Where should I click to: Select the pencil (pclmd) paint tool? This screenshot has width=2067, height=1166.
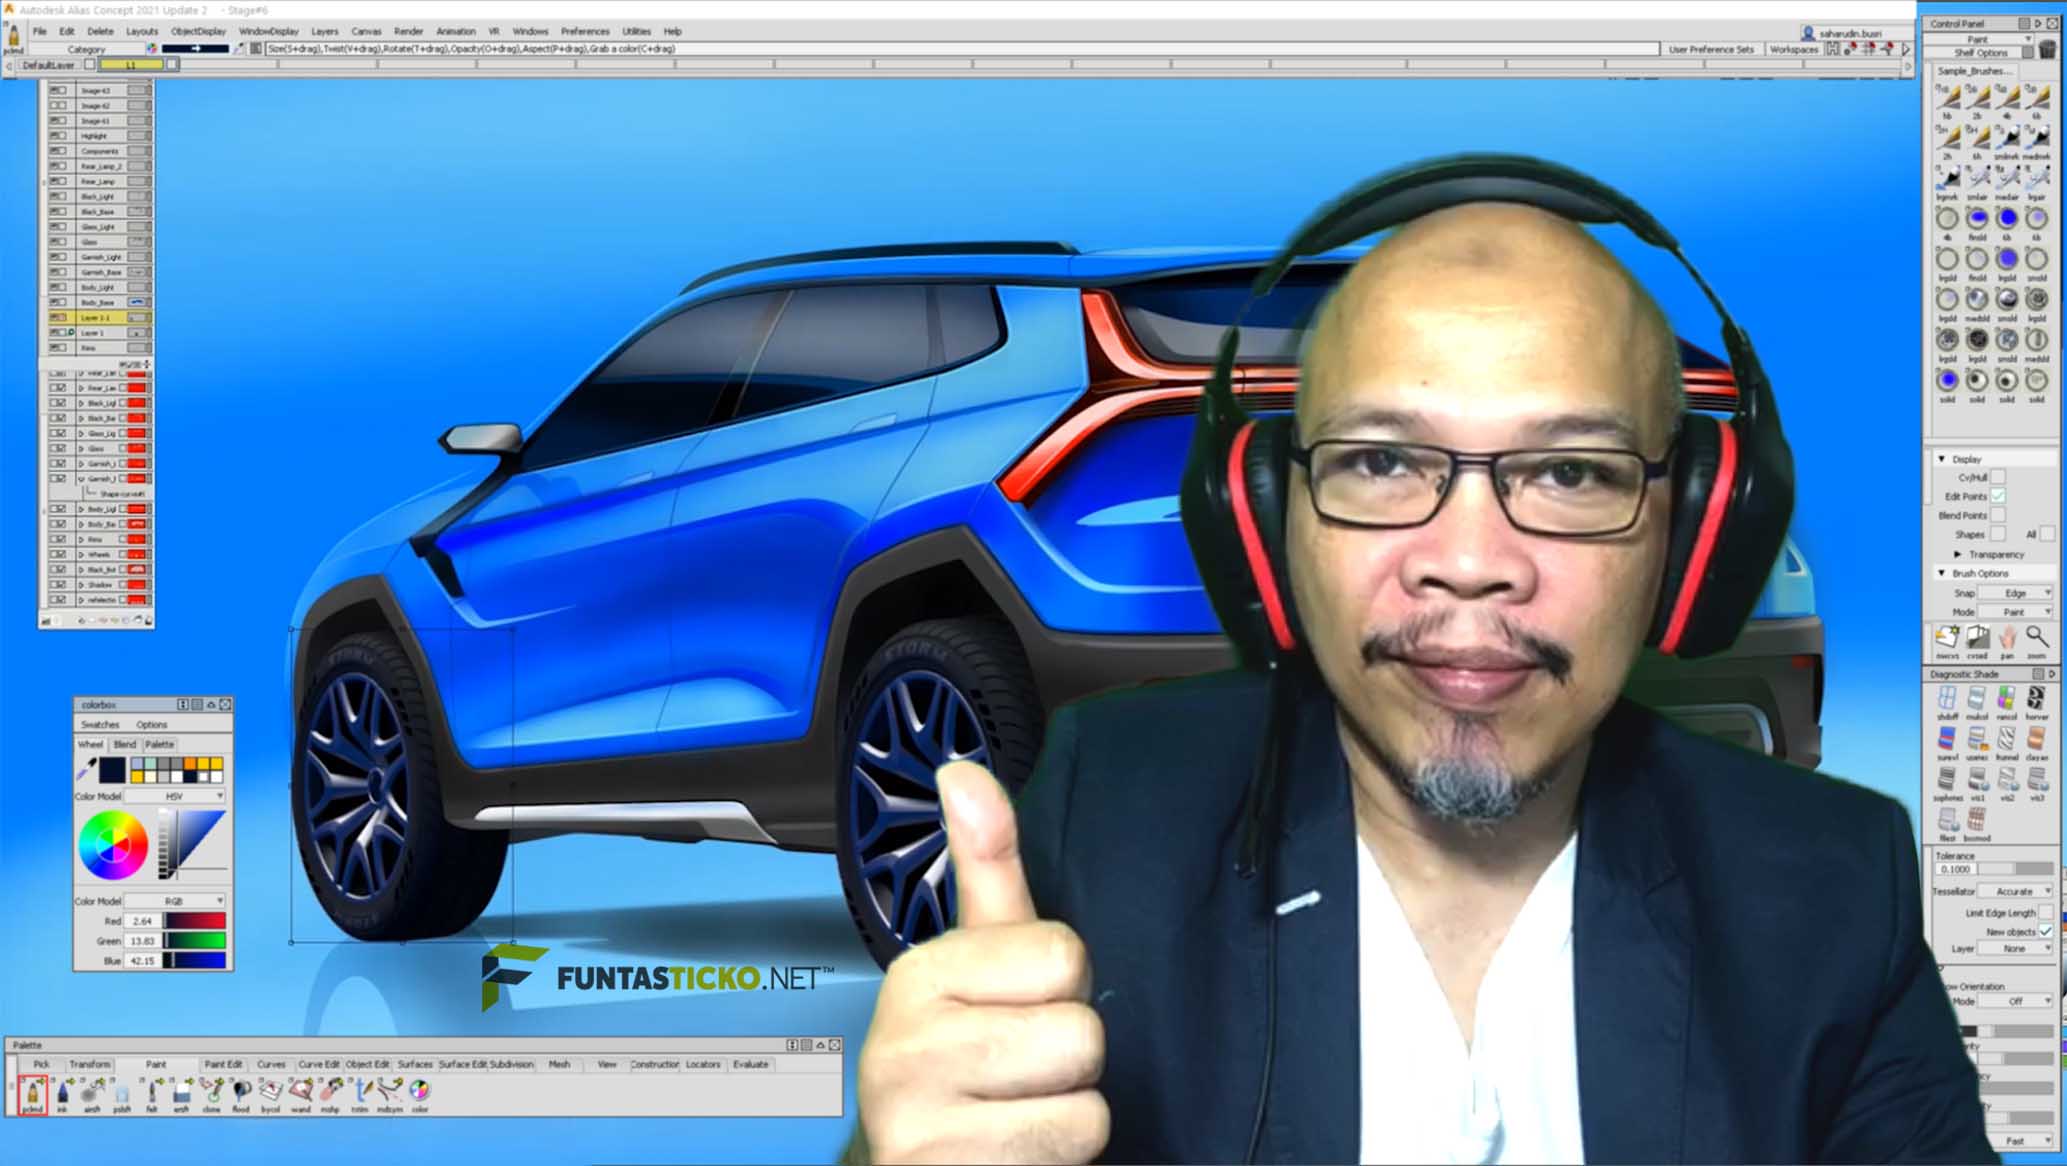[32, 1093]
